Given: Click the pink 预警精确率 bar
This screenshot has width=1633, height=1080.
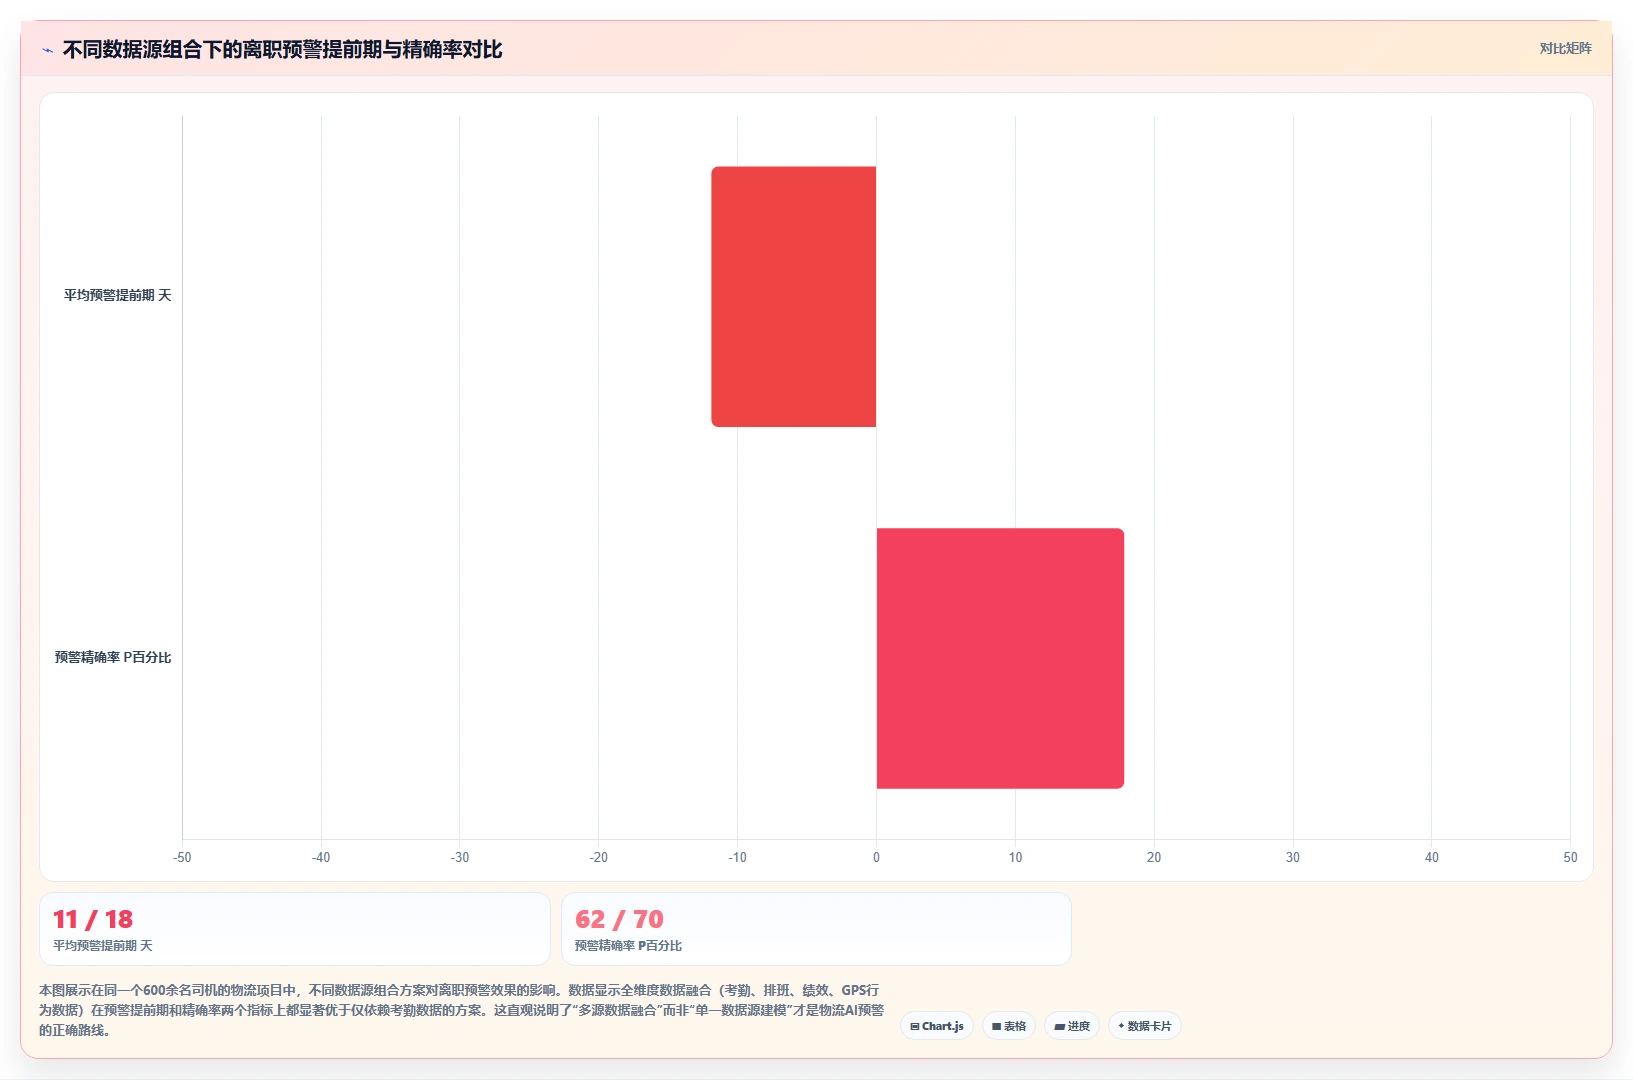Looking at the screenshot, I should pyautogui.click(x=1000, y=658).
